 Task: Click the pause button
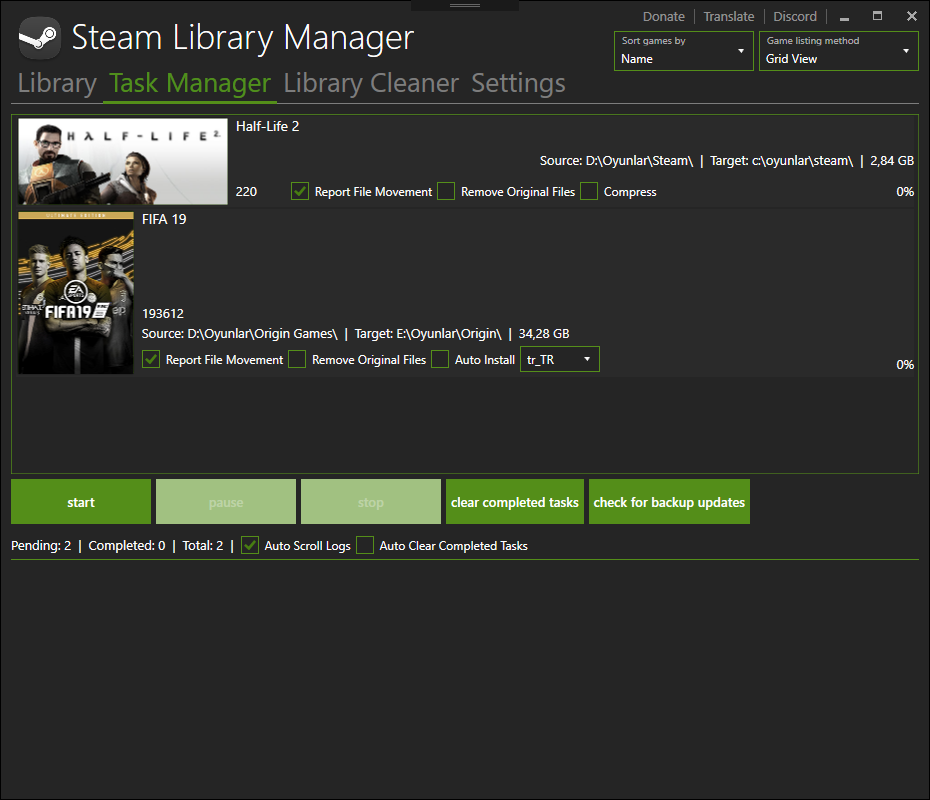(x=226, y=502)
